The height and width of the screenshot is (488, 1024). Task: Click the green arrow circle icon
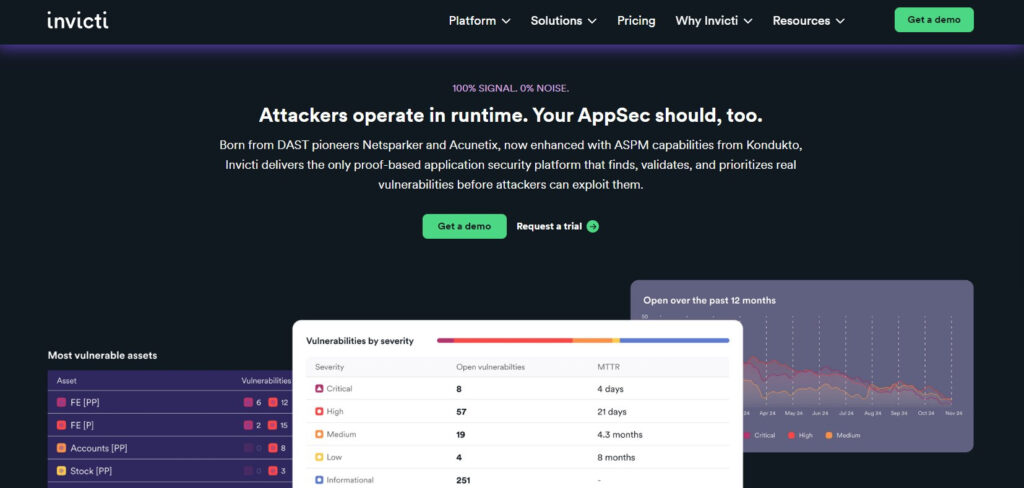592,227
